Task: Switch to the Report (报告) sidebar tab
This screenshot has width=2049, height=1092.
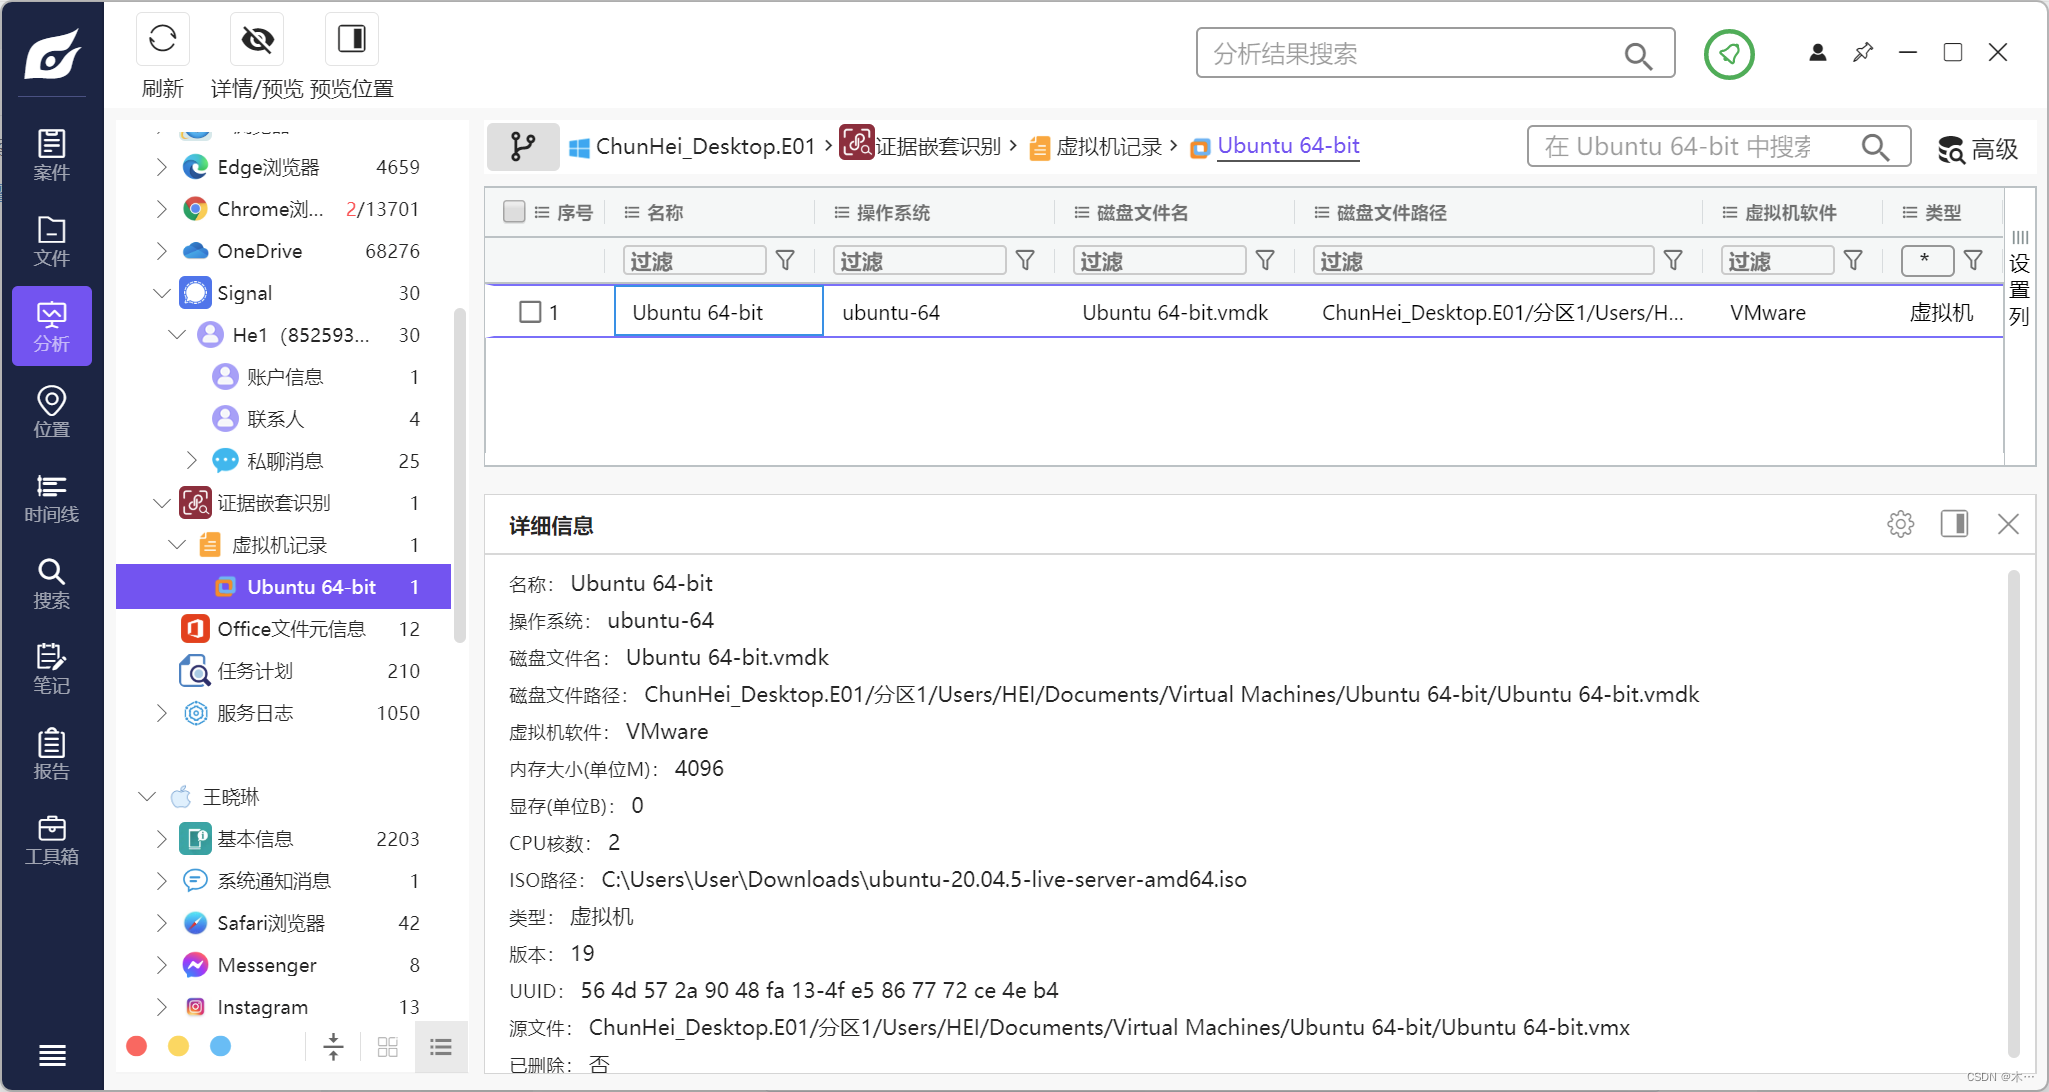Action: 51,755
